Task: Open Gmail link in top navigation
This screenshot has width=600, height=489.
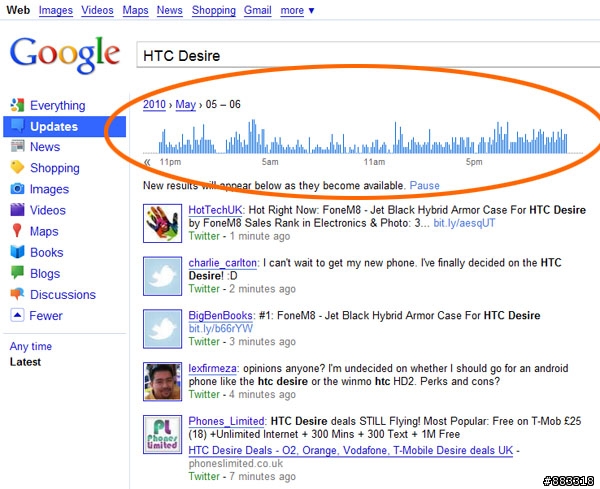Action: 258,10
